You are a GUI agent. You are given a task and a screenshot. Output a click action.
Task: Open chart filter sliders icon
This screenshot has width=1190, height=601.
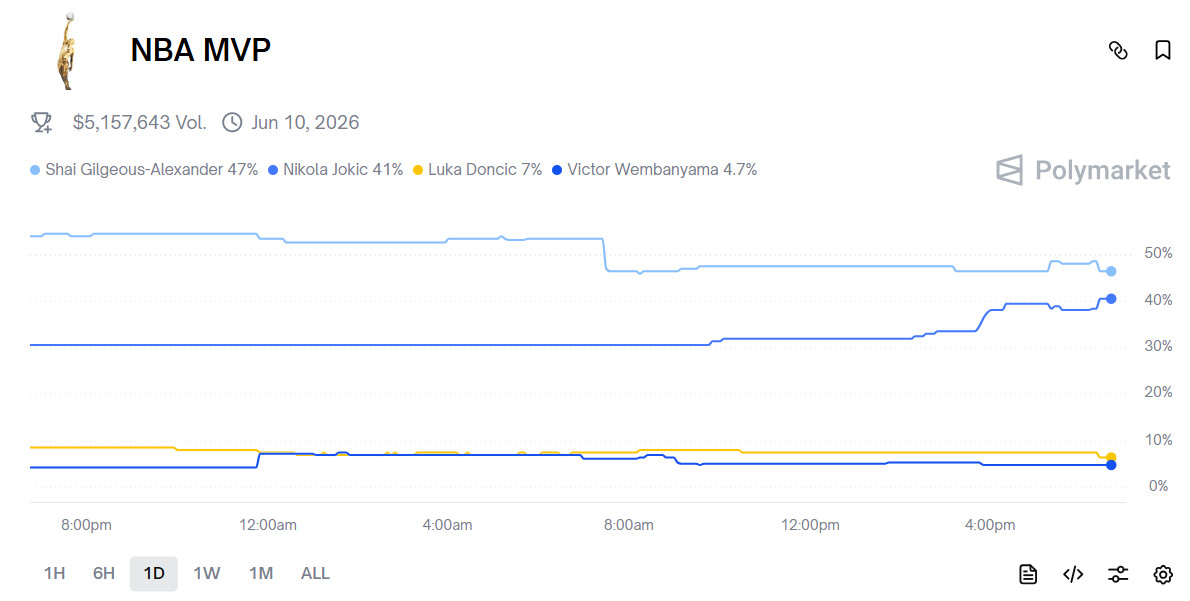[x=1118, y=574]
